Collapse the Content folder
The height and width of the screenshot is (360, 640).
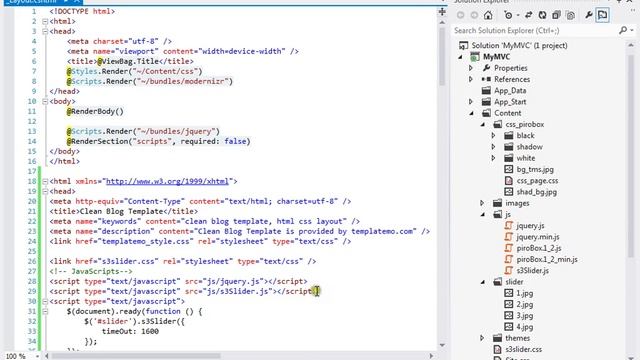pyautogui.click(x=471, y=113)
